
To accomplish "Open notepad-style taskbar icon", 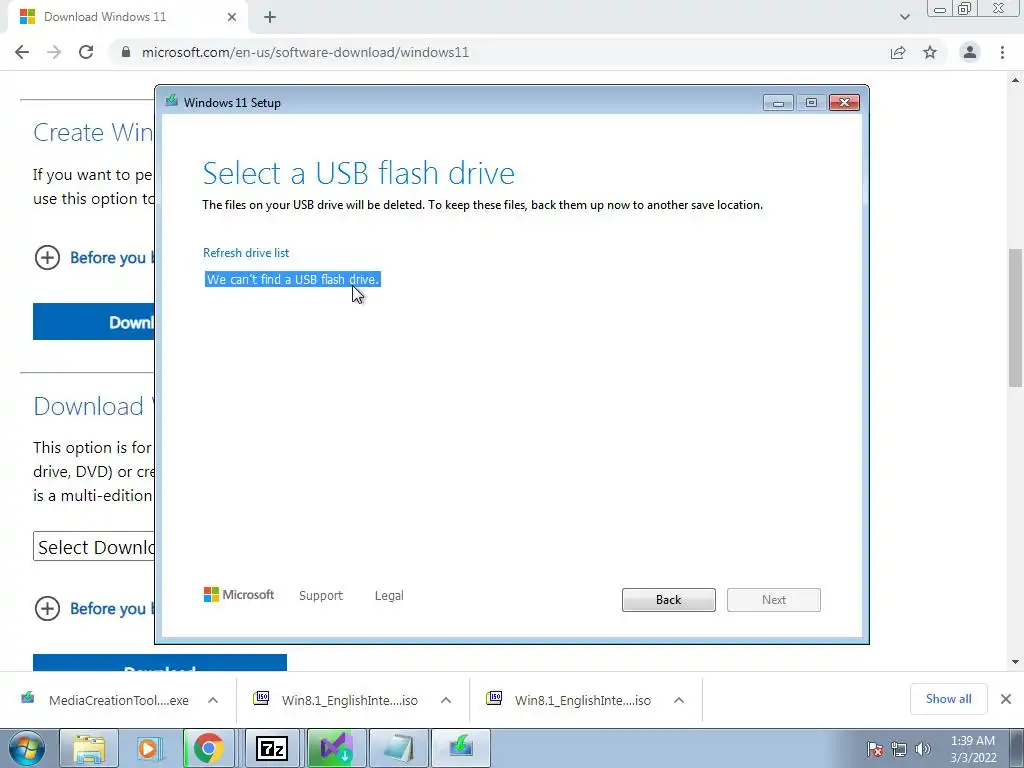I will tap(398, 748).
